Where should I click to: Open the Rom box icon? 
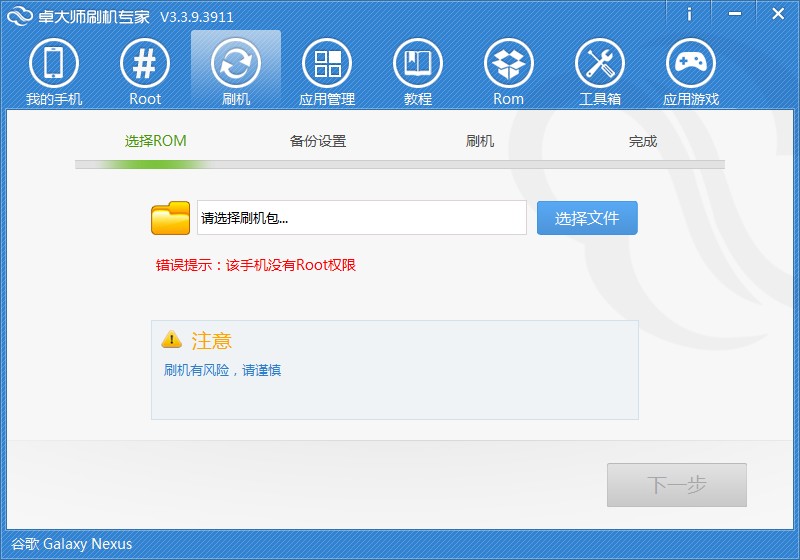tap(509, 63)
